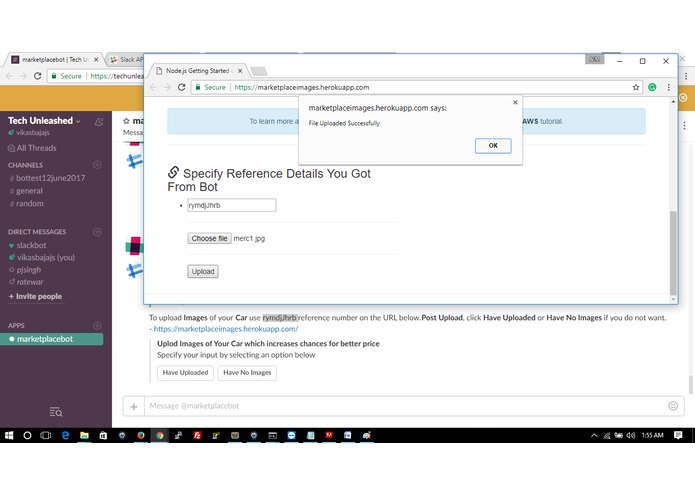Click OK in the upload success dialog
The height and width of the screenshot is (494, 695).
point(493,146)
